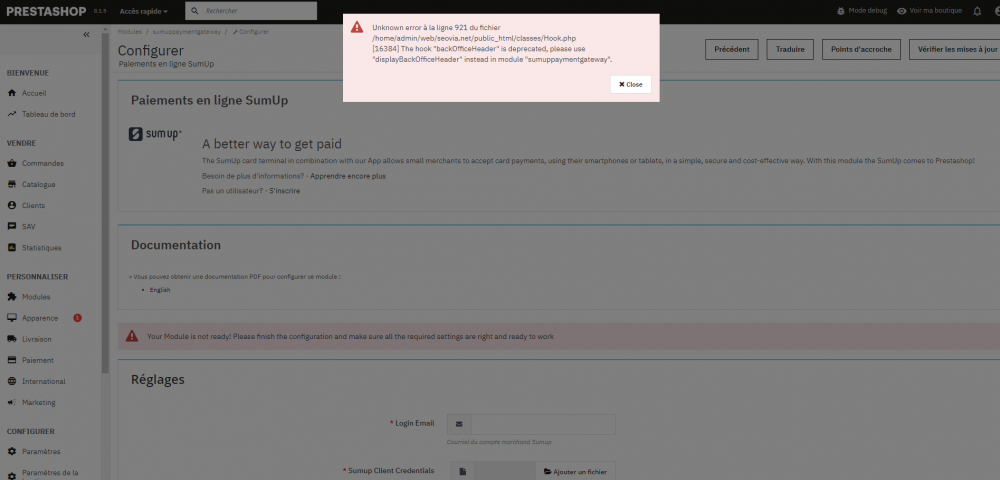Viewport: 1000px width, 480px height.
Task: Click the Login Email input field
Action: (x=543, y=425)
